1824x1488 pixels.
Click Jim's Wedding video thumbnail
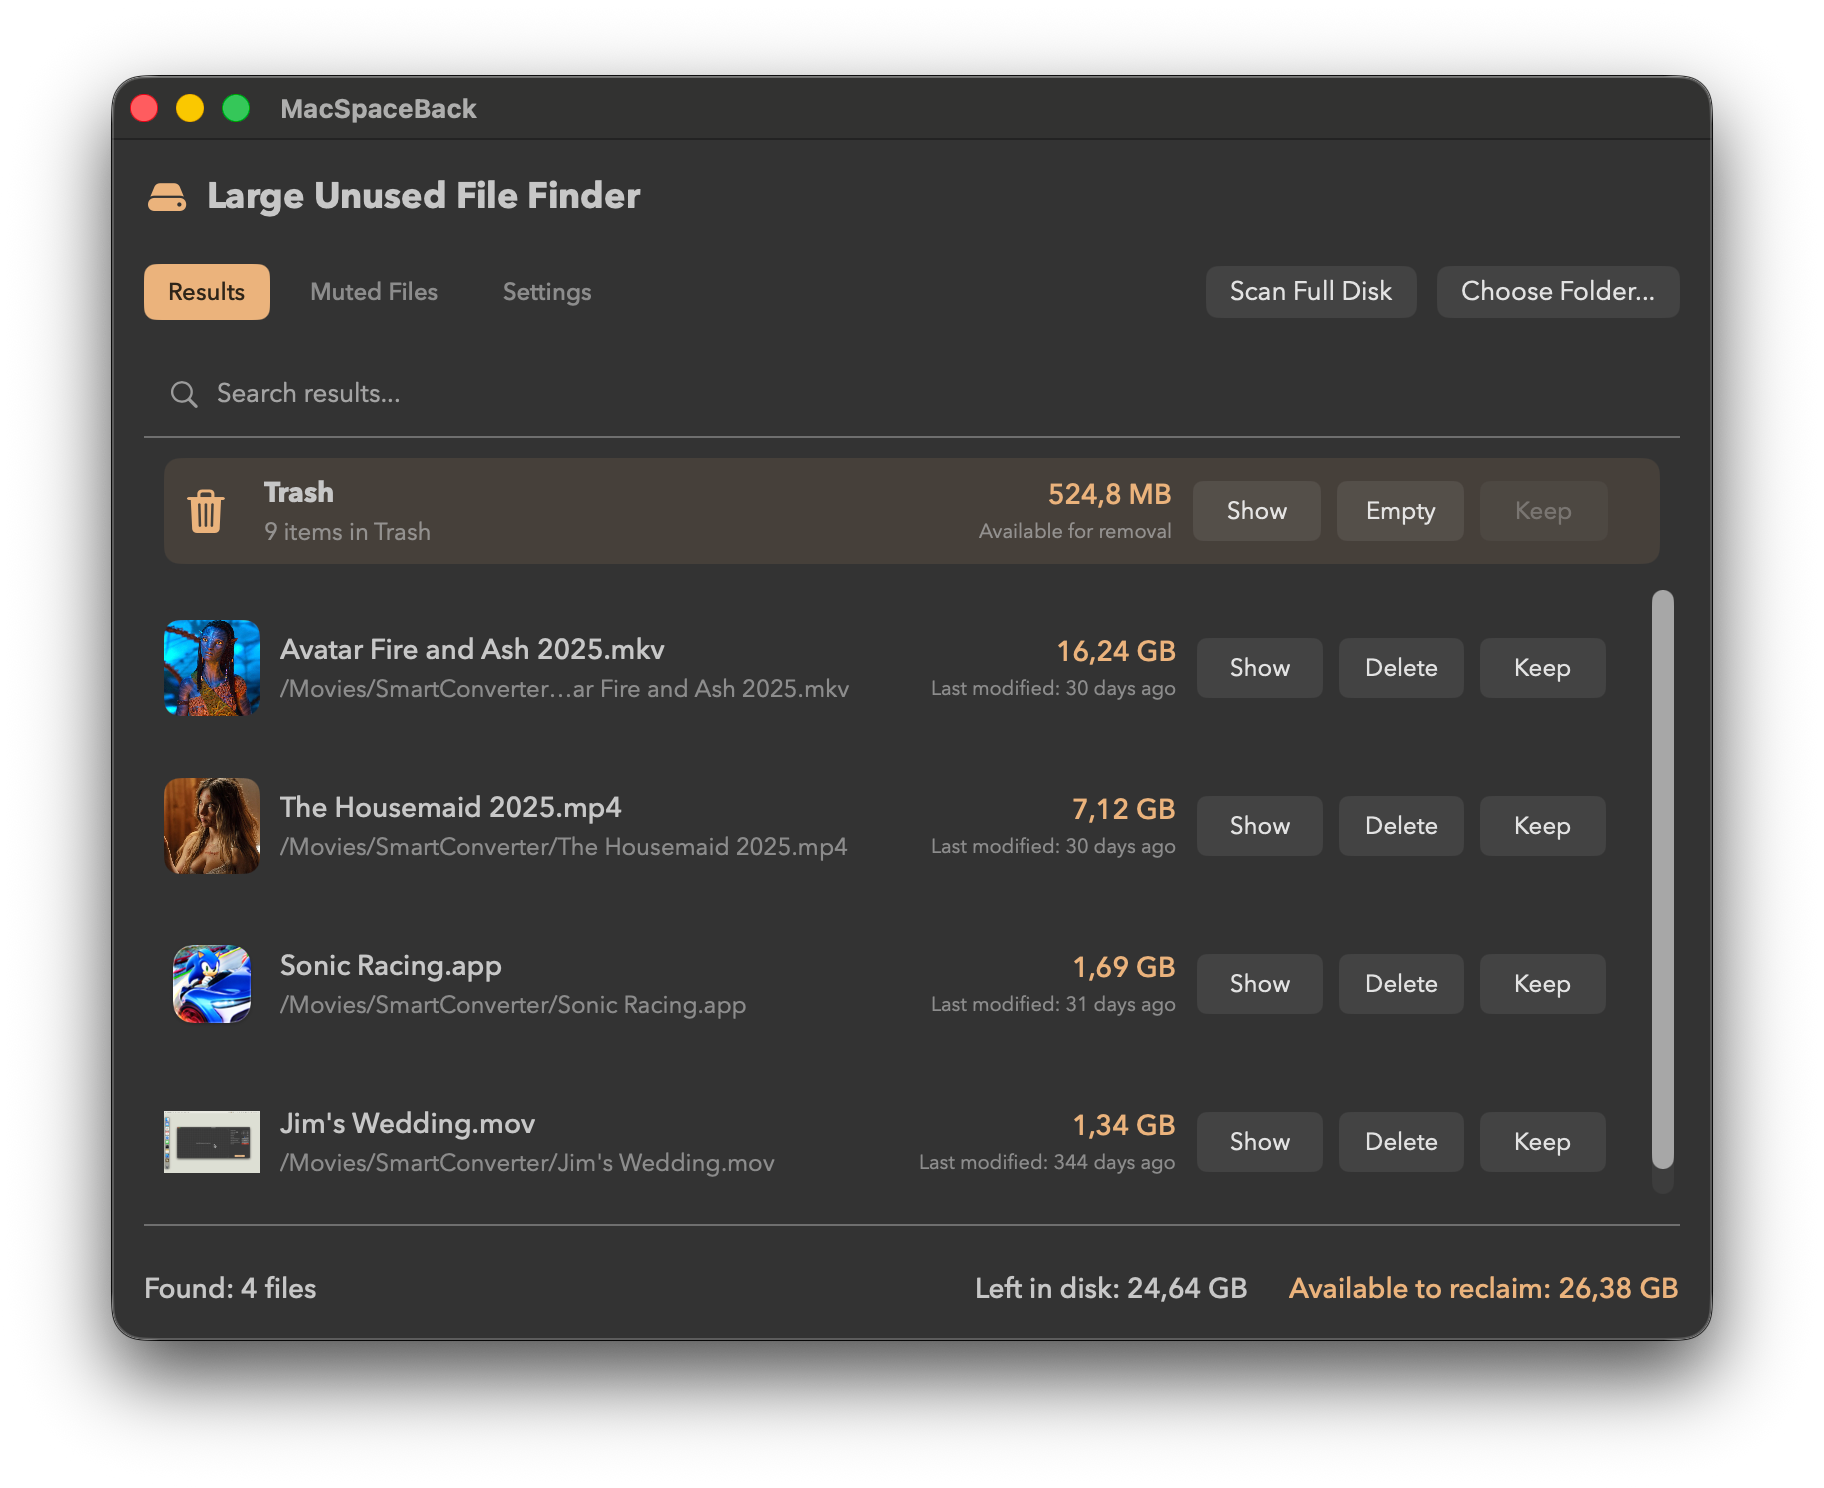click(x=212, y=1142)
